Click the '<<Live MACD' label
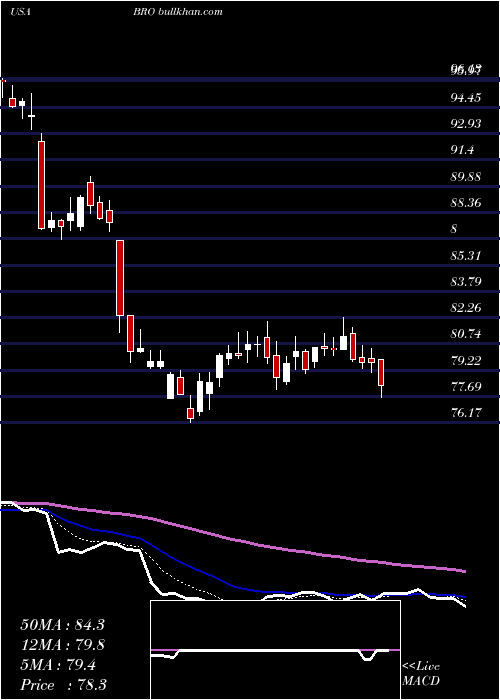Image resolution: width=500 pixels, height=700 pixels. pos(421,674)
